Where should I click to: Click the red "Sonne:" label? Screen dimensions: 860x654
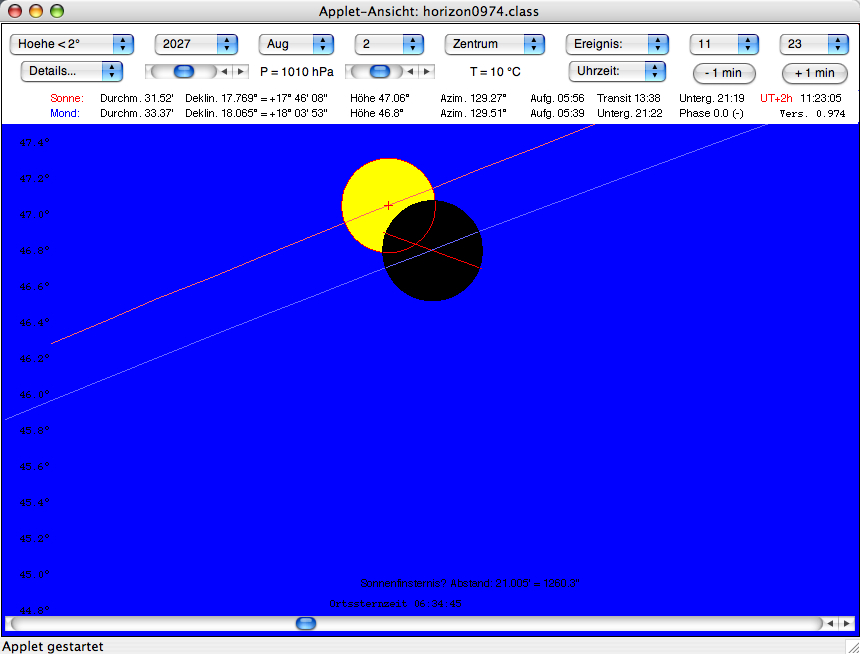(67, 98)
